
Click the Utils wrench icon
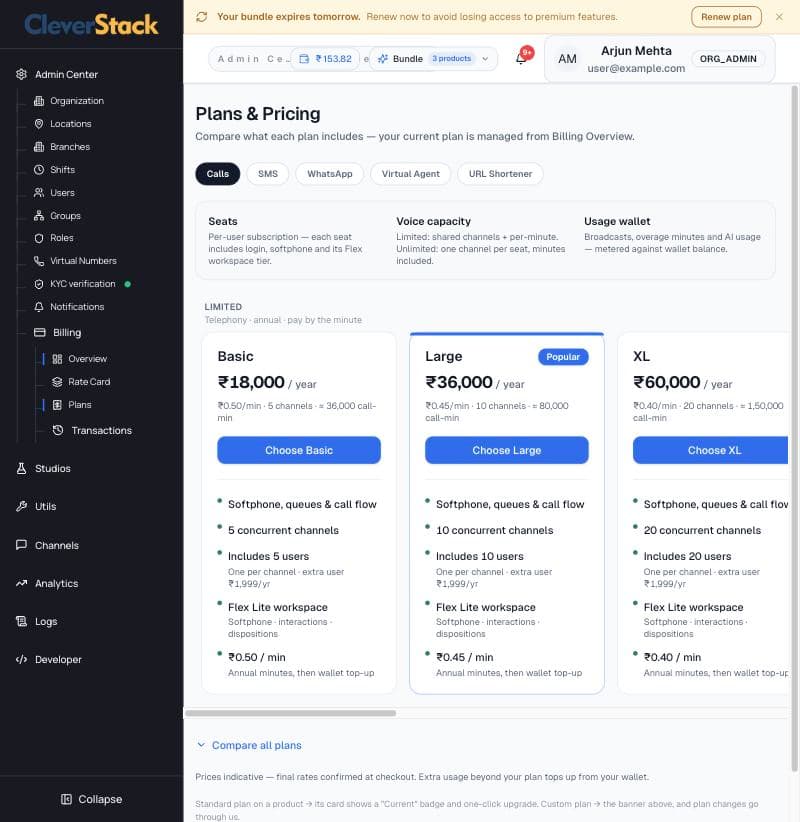[x=21, y=506]
